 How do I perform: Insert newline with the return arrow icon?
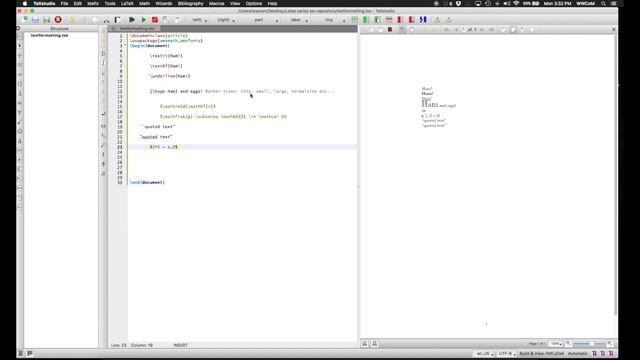coord(103,114)
